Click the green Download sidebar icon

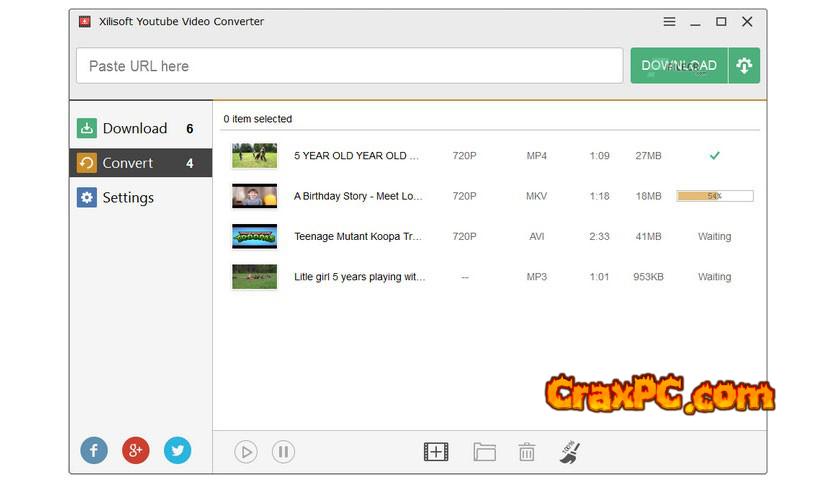[x=86, y=128]
